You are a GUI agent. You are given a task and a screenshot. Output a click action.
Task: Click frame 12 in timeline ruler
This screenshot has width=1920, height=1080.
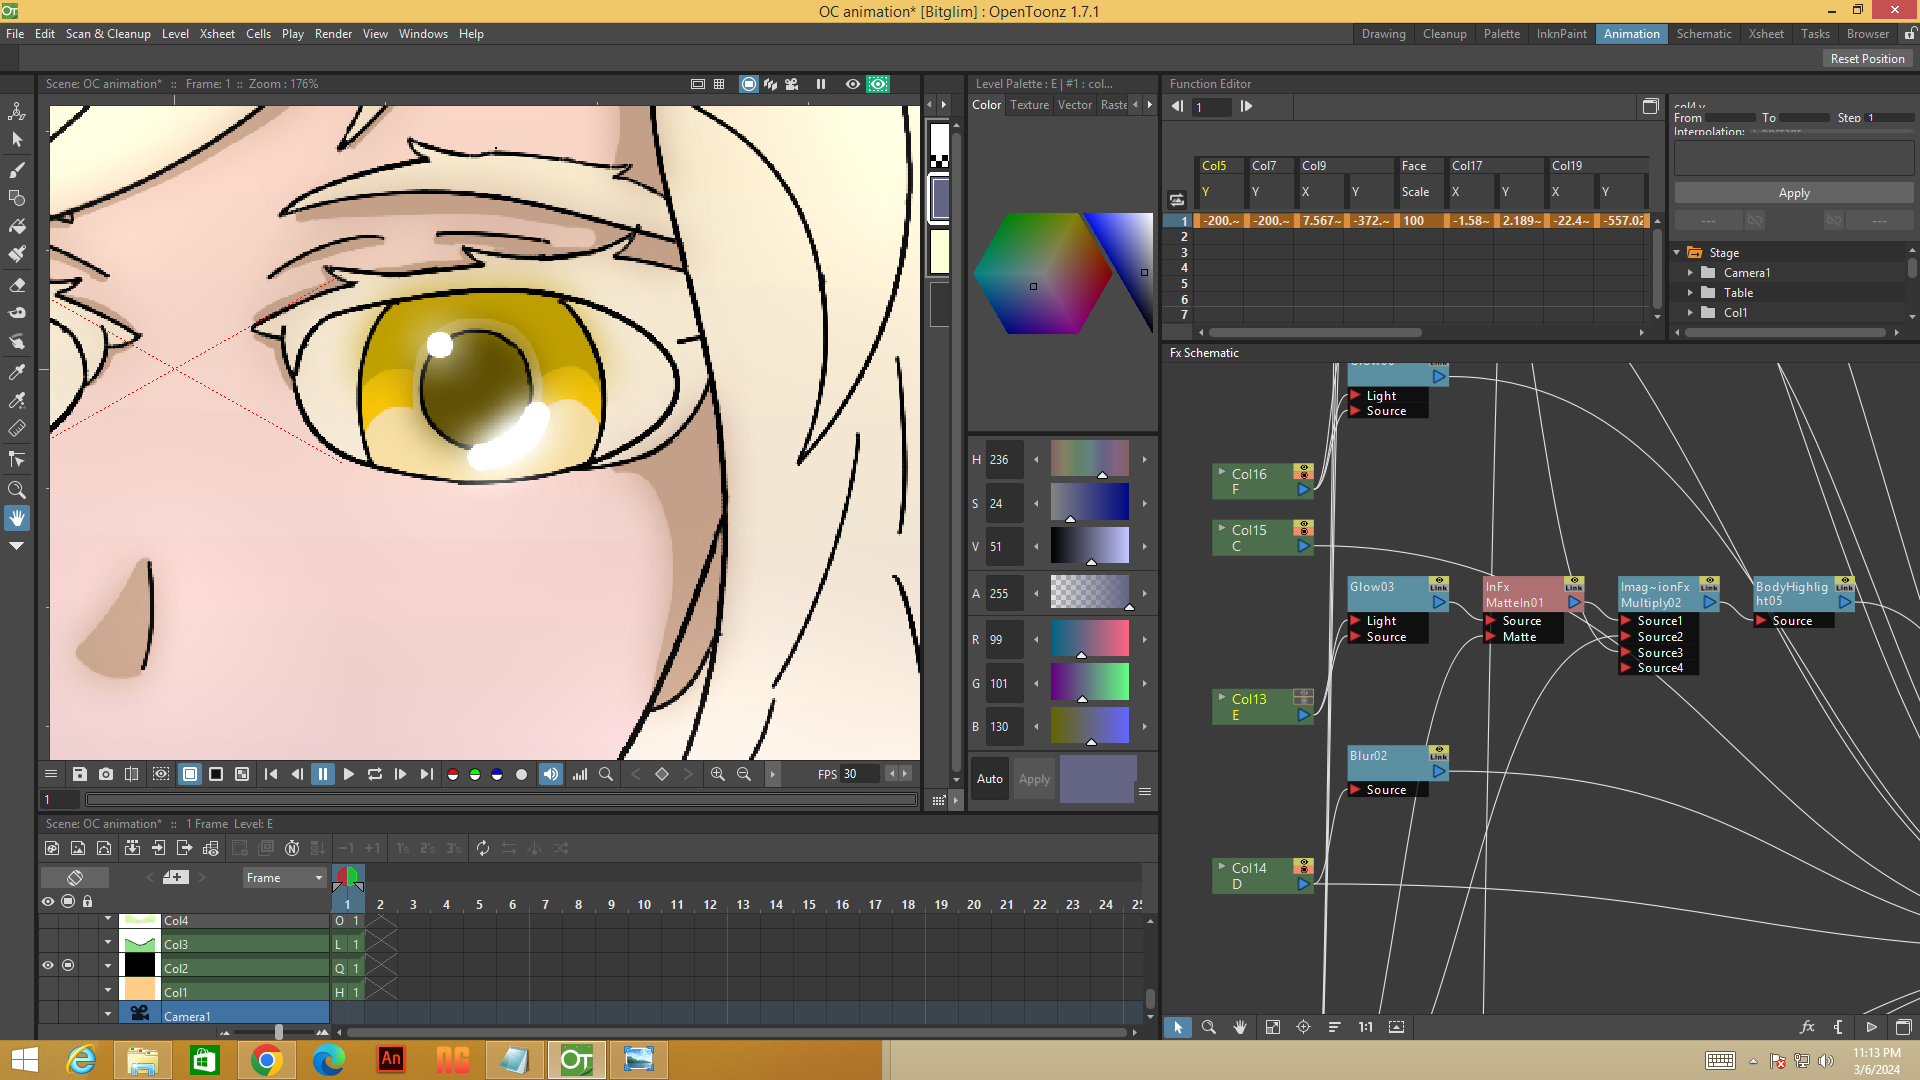[x=710, y=904]
